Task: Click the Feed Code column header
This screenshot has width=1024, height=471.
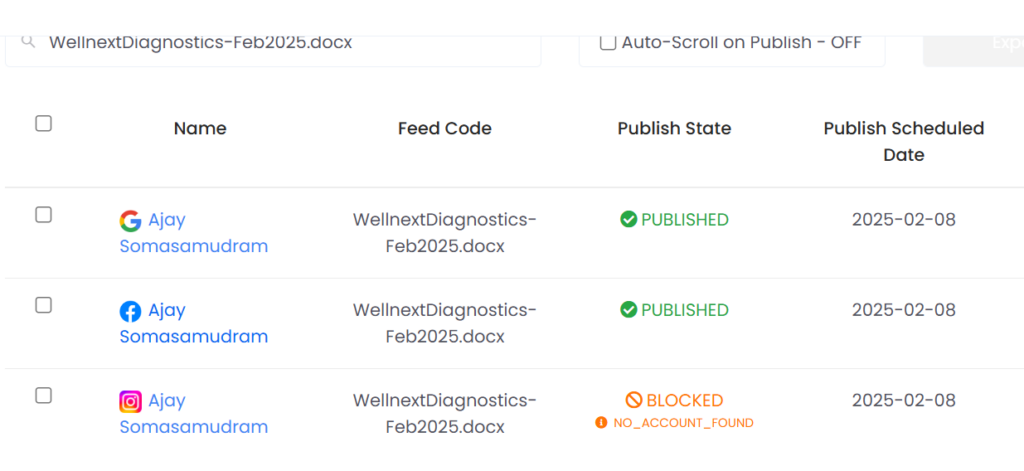Action: 444,128
